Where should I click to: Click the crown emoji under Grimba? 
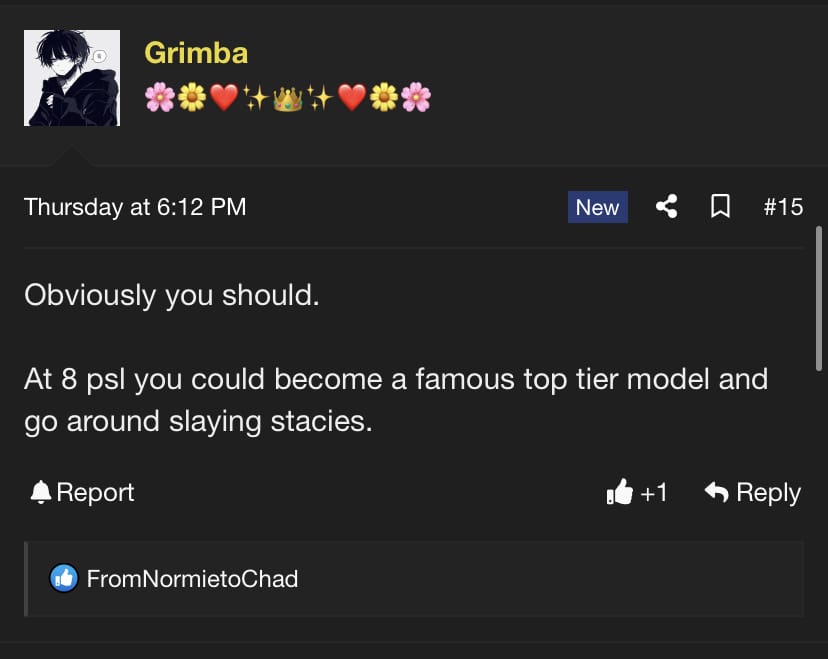click(288, 98)
